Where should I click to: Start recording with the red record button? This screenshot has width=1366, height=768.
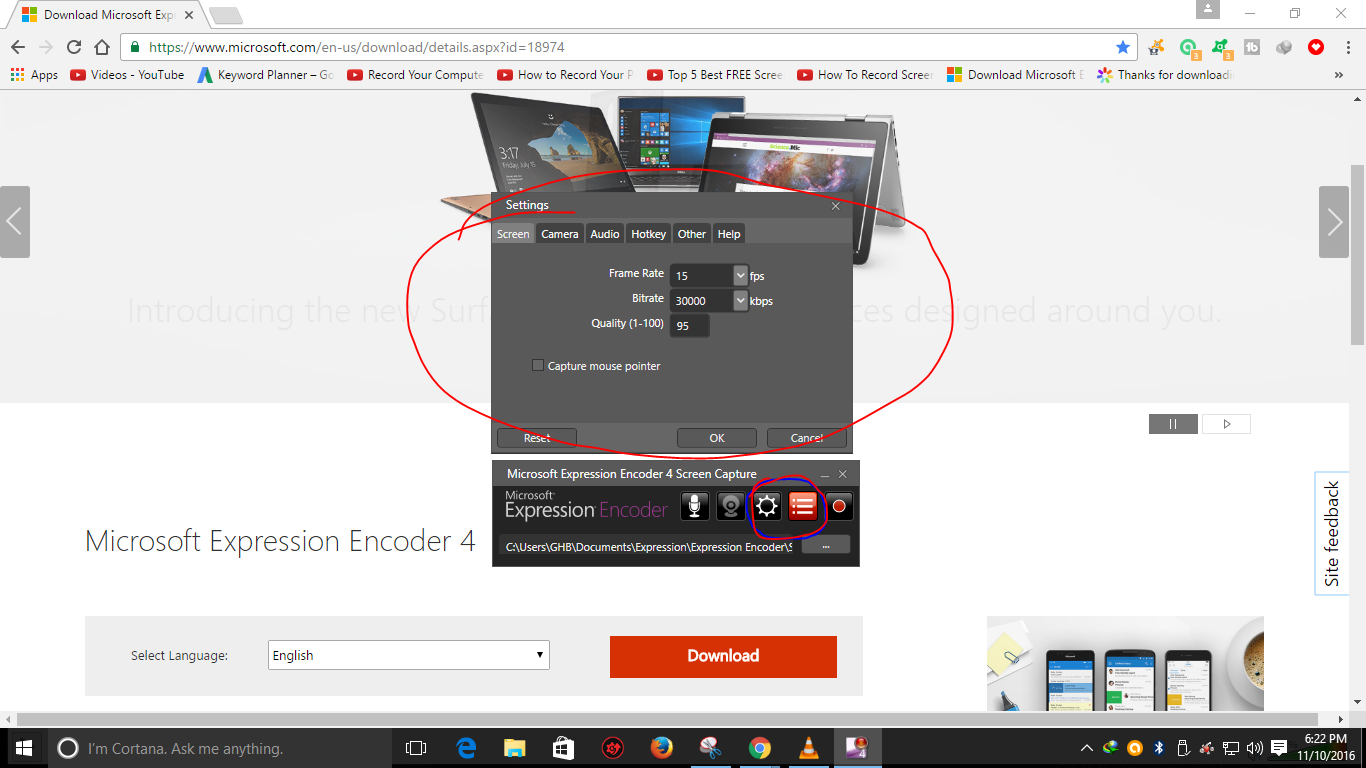[839, 506]
